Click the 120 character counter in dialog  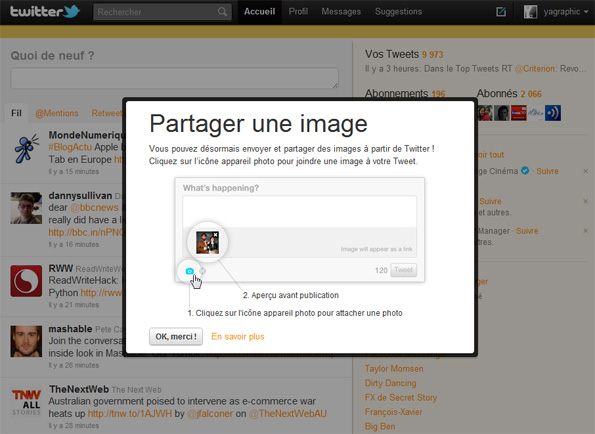click(381, 270)
